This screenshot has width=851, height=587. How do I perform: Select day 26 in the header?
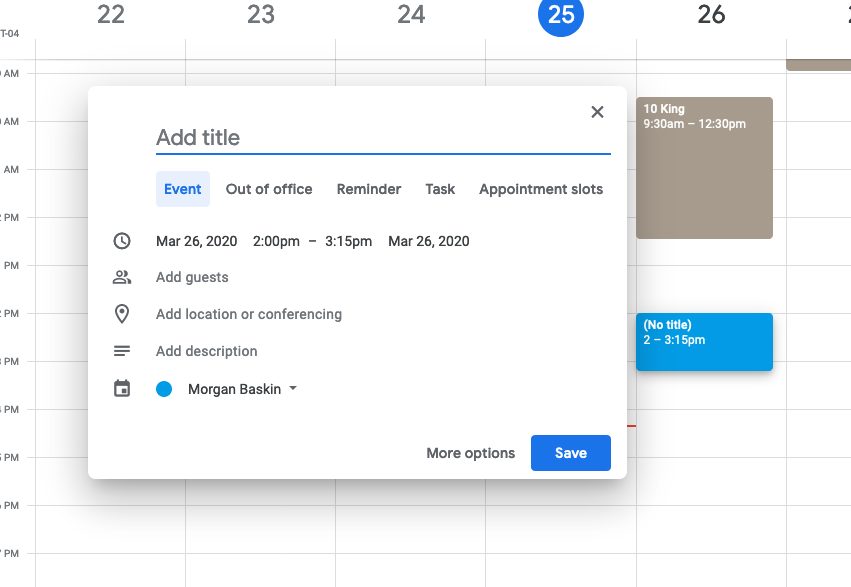point(711,15)
